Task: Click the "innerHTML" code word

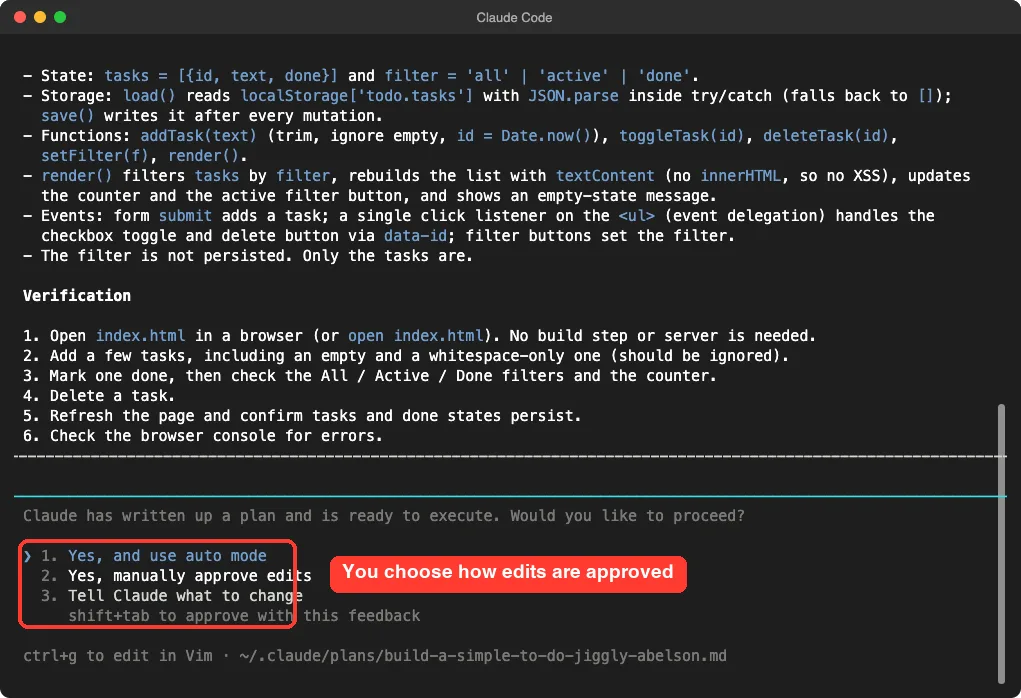Action: pyautogui.click(x=740, y=176)
